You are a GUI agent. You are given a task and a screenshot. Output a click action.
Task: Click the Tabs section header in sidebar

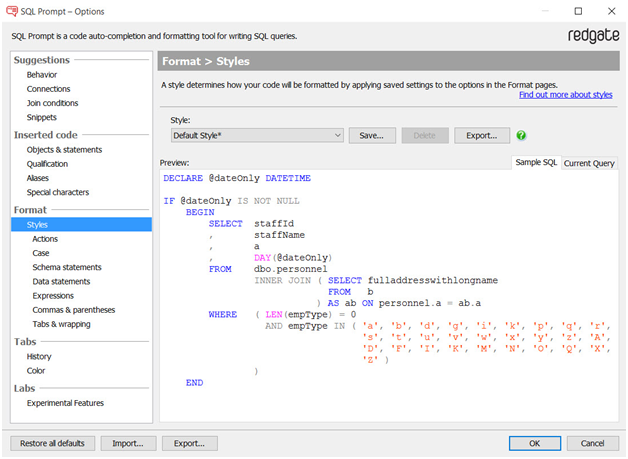pyautogui.click(x=25, y=342)
